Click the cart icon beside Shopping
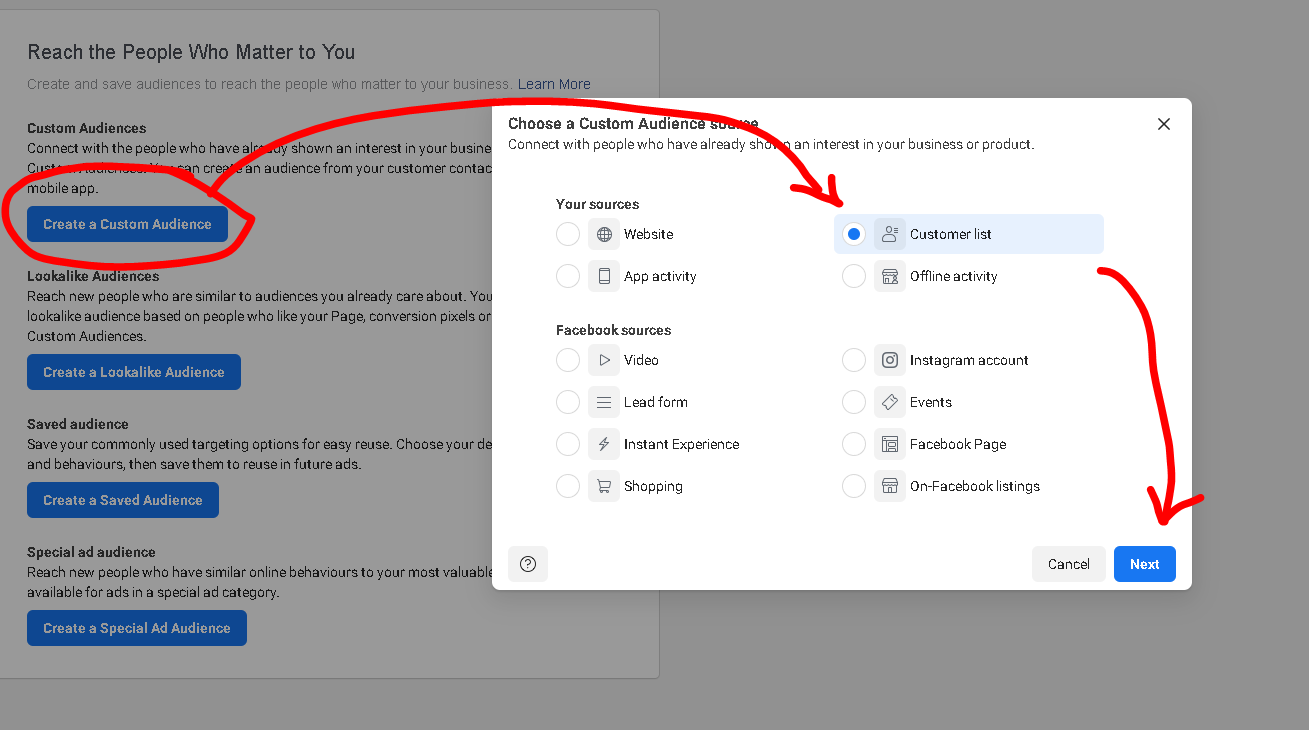The image size is (1309, 730). [x=604, y=486]
